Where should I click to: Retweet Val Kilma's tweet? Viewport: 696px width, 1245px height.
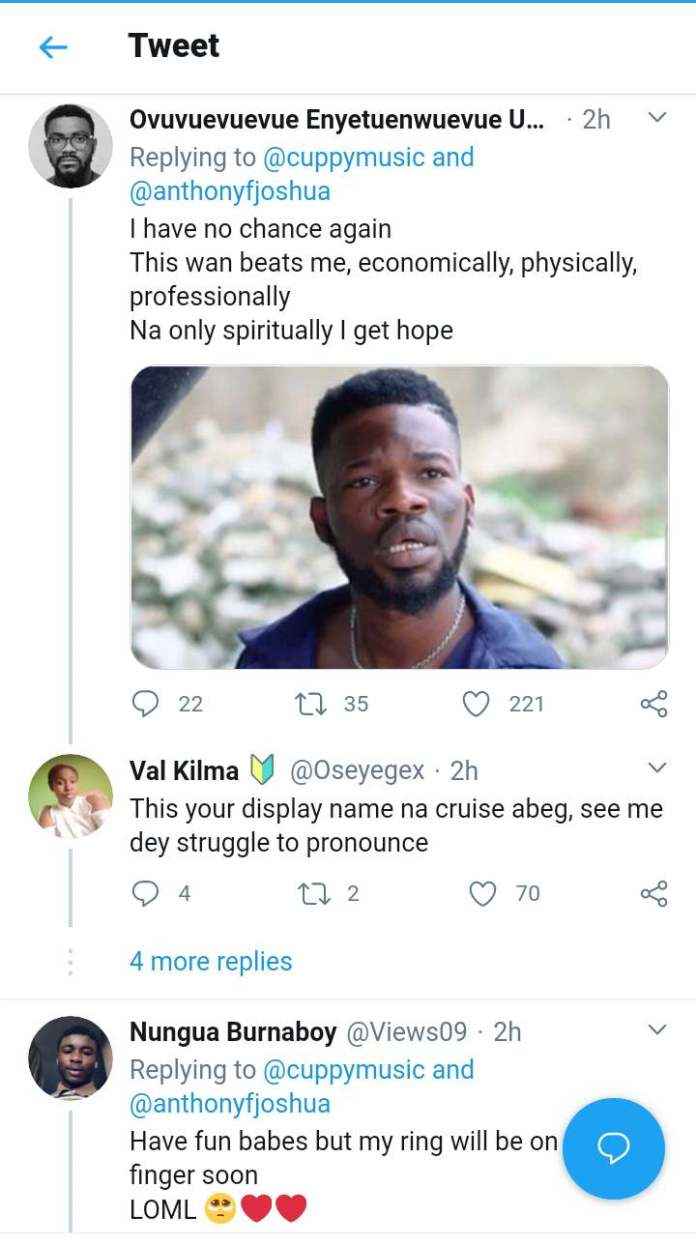coord(314,893)
